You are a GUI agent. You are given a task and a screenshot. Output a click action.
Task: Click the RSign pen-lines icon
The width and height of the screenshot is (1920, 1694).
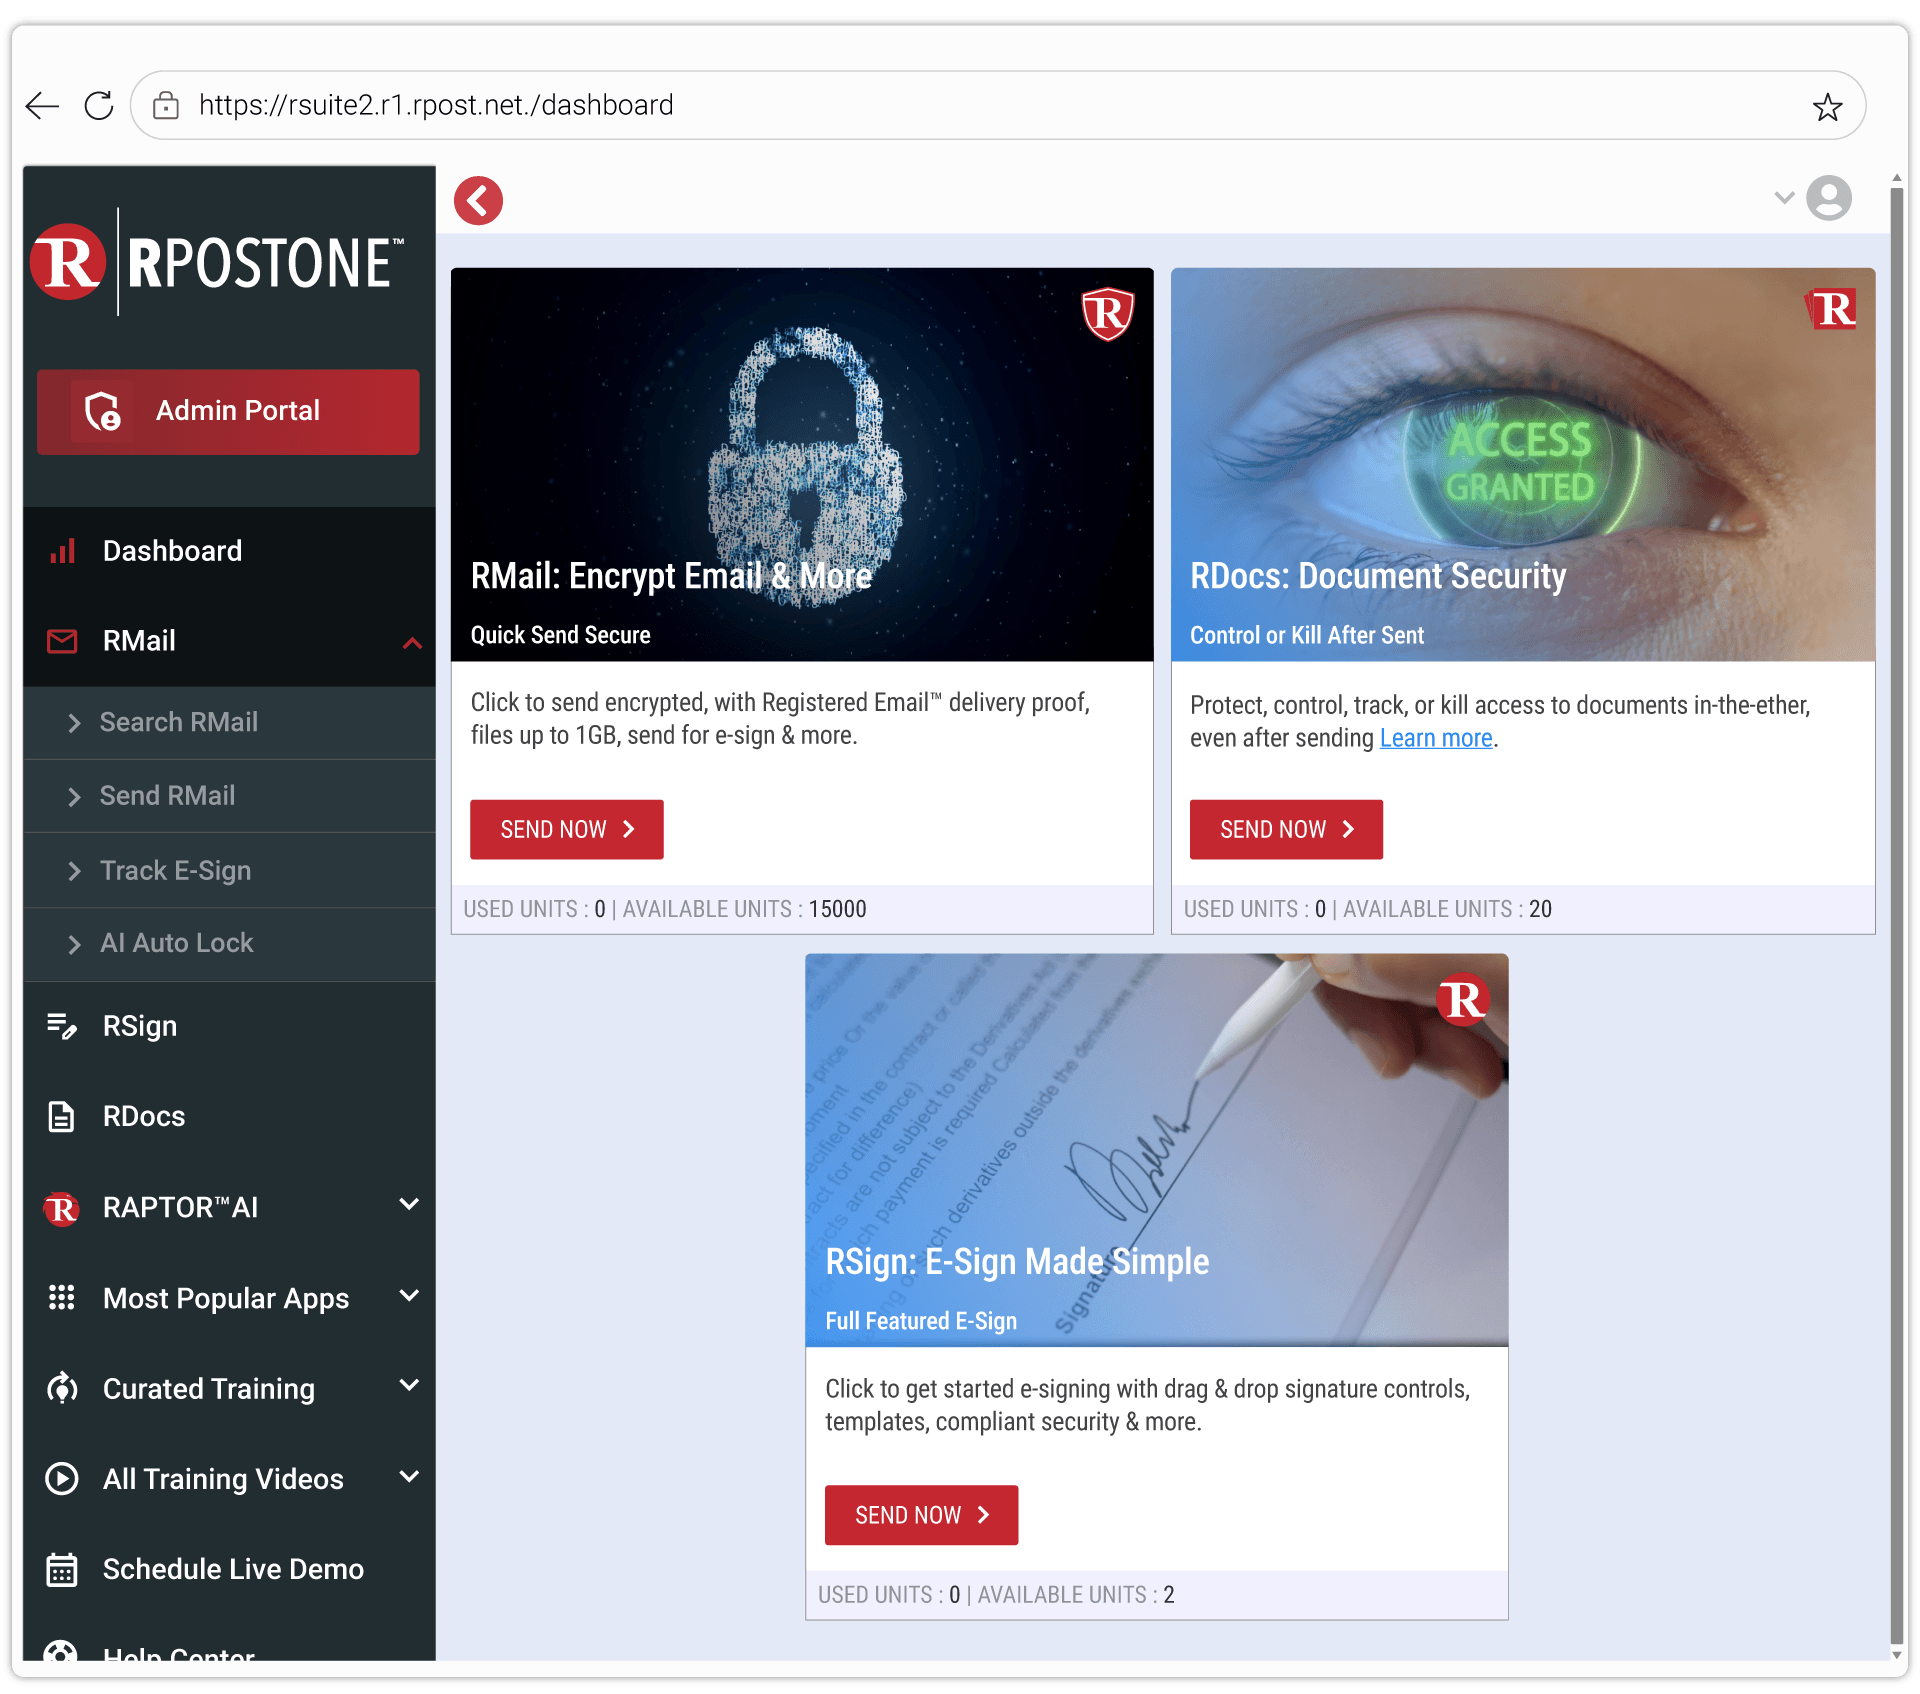(x=62, y=1026)
